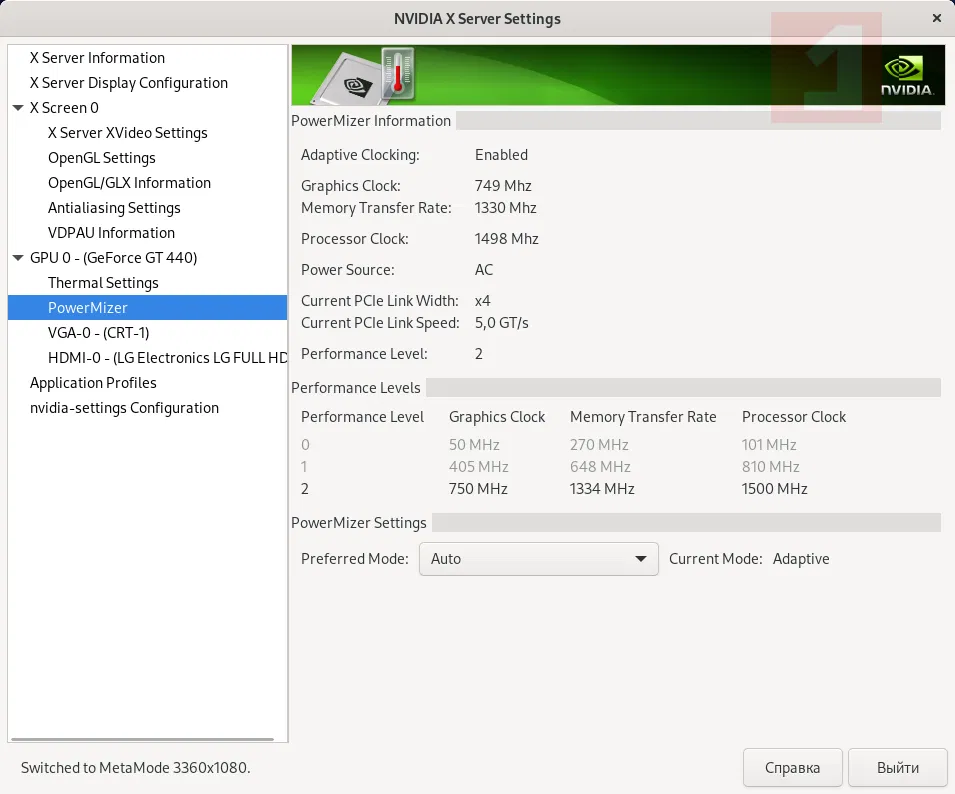This screenshot has height=794, width=955.
Task: Close the NVIDIA X Server Settings window
Action: pyautogui.click(x=937, y=18)
